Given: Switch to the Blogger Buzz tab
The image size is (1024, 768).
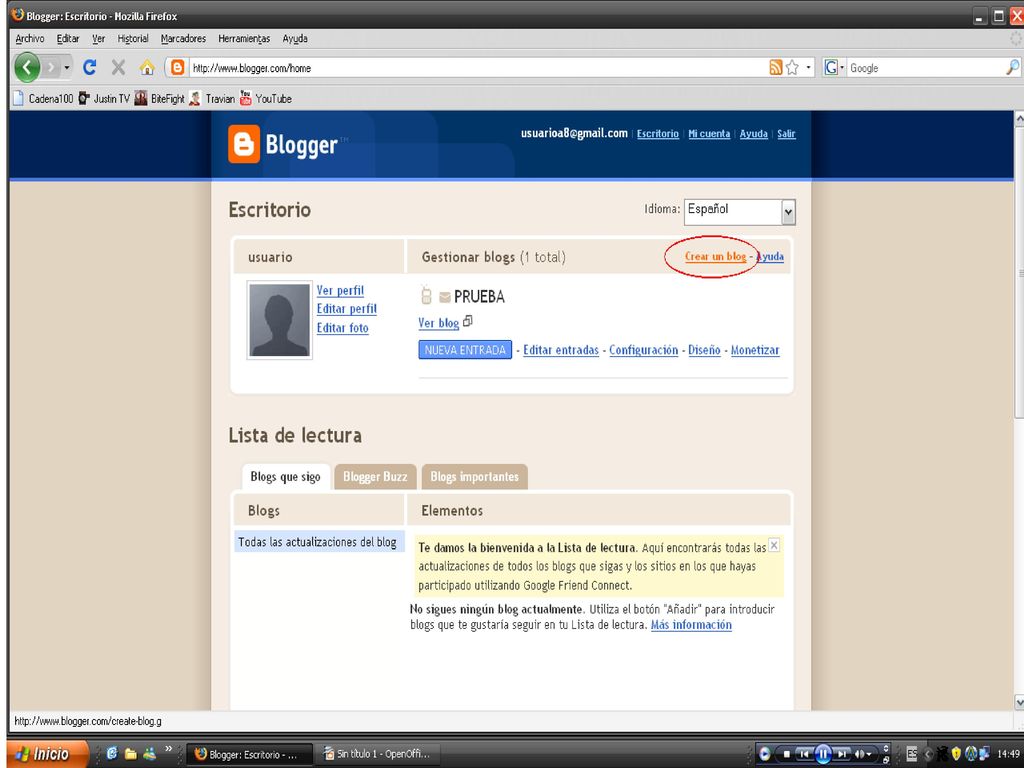Looking at the screenshot, I should click(x=375, y=477).
